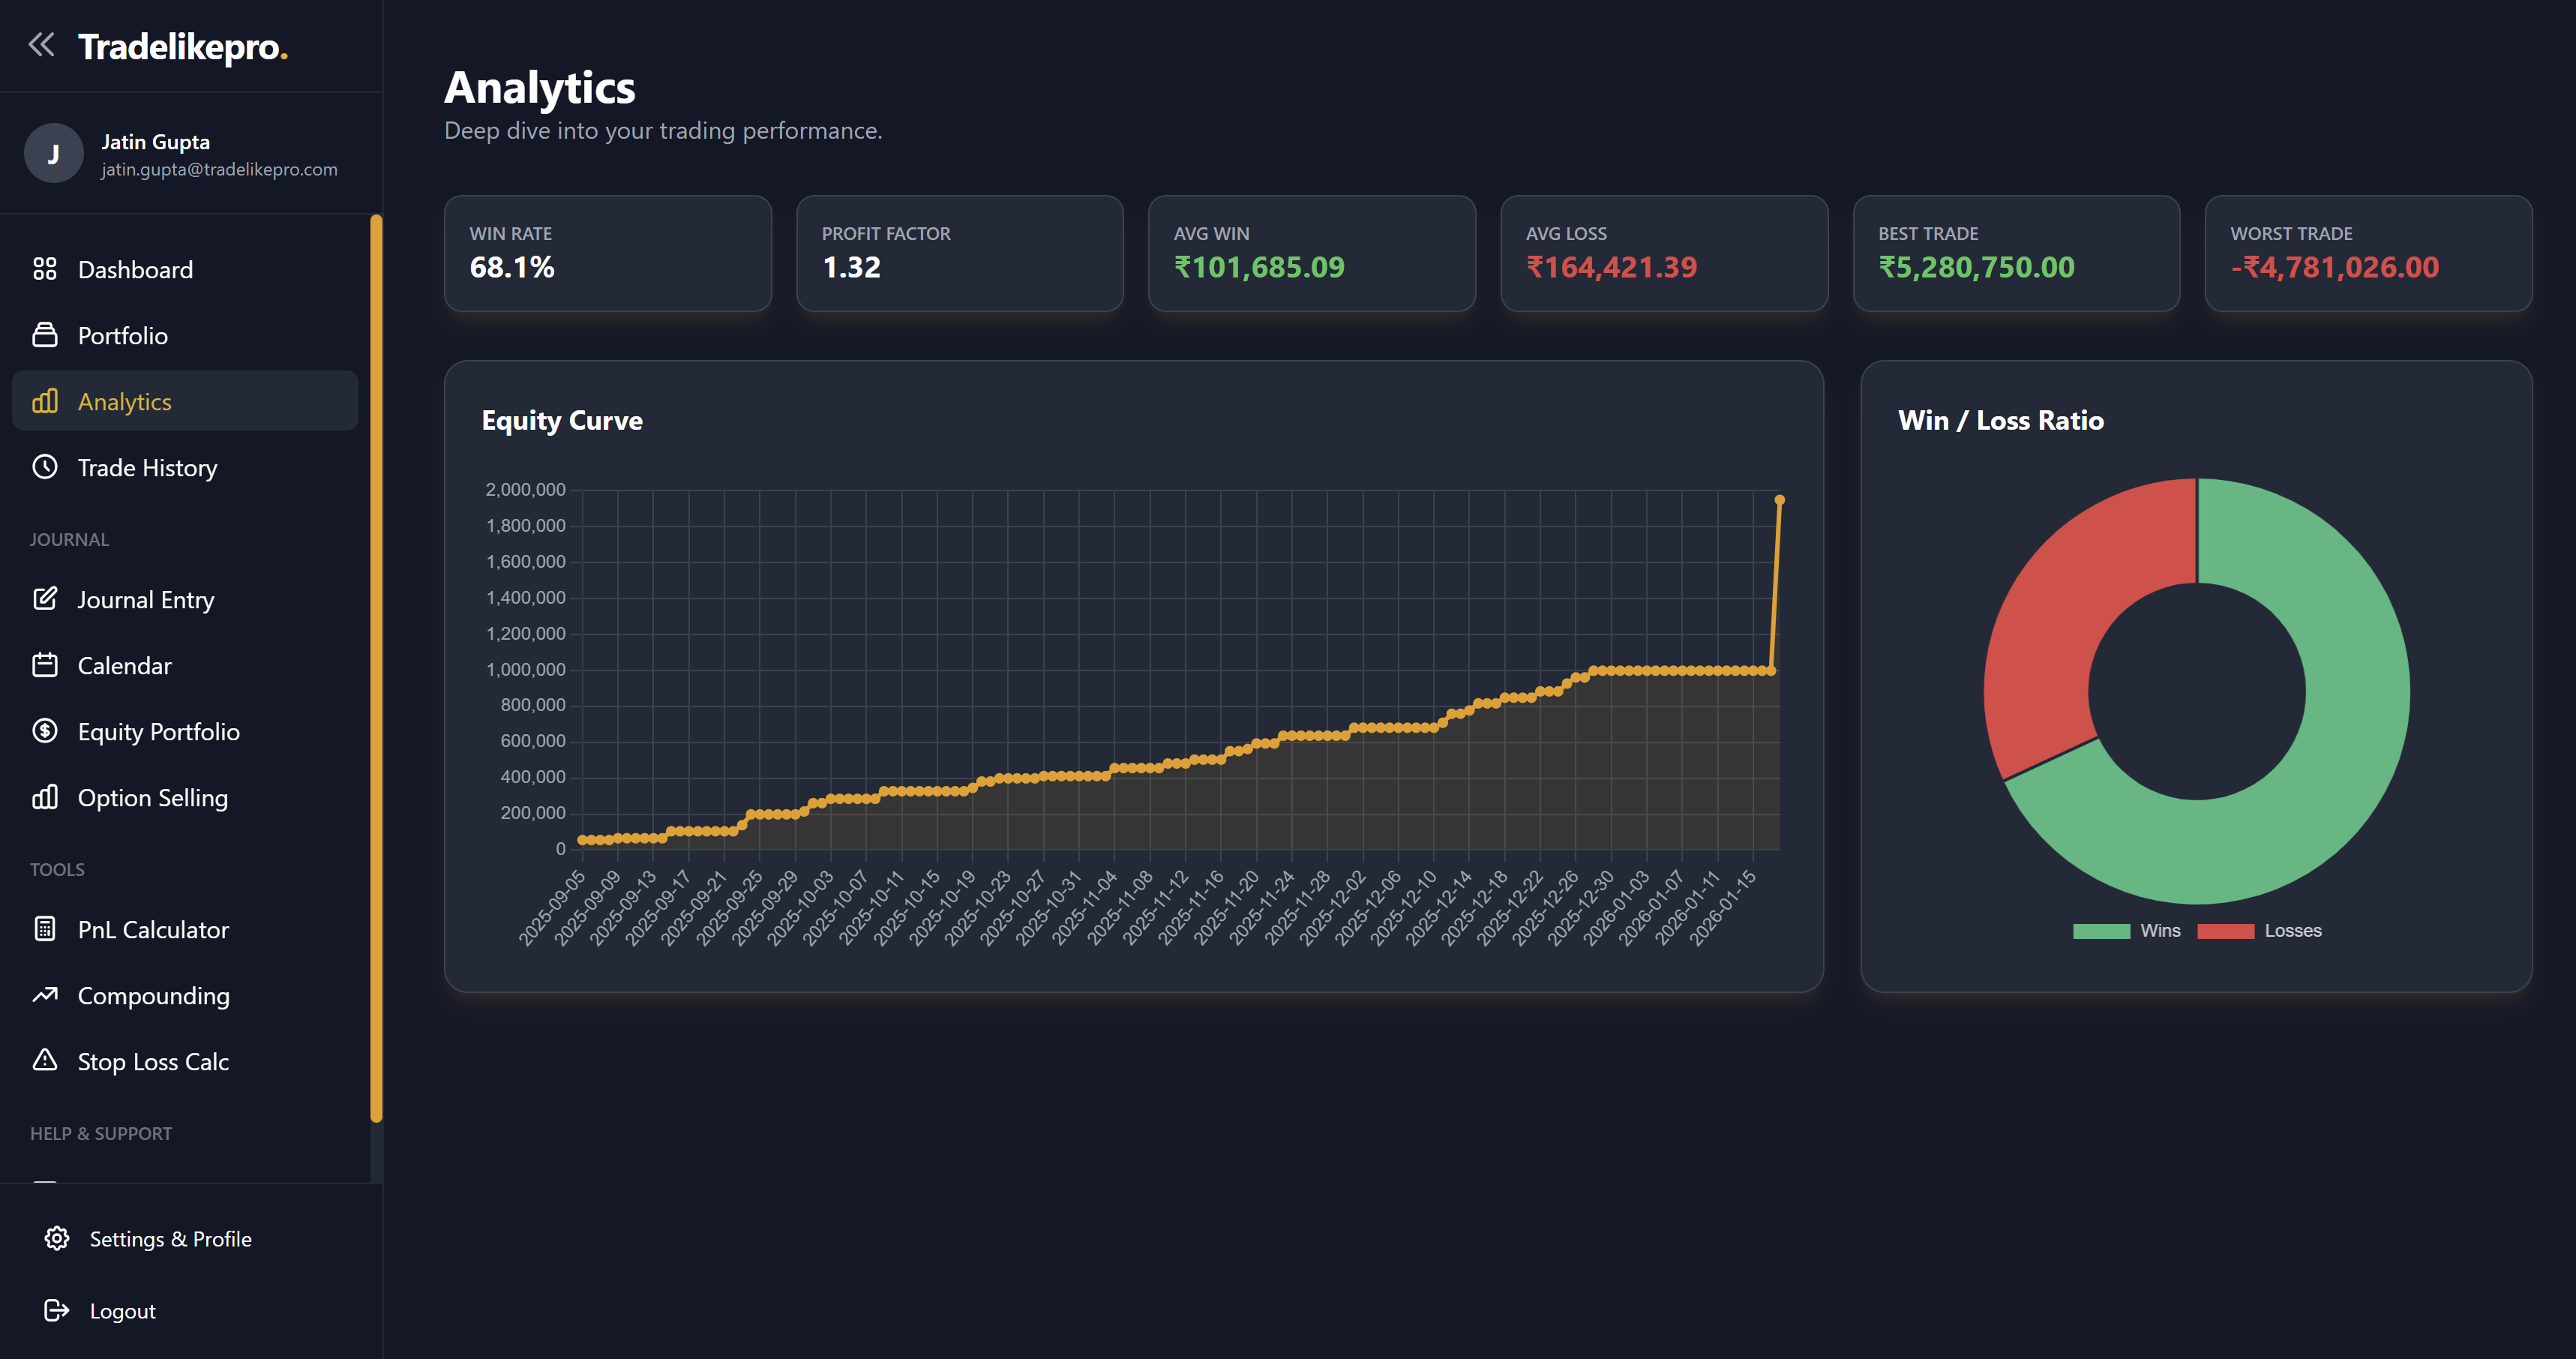Image resolution: width=2576 pixels, height=1359 pixels.
Task: Open the Trade History clock icon
Action: tap(46, 467)
